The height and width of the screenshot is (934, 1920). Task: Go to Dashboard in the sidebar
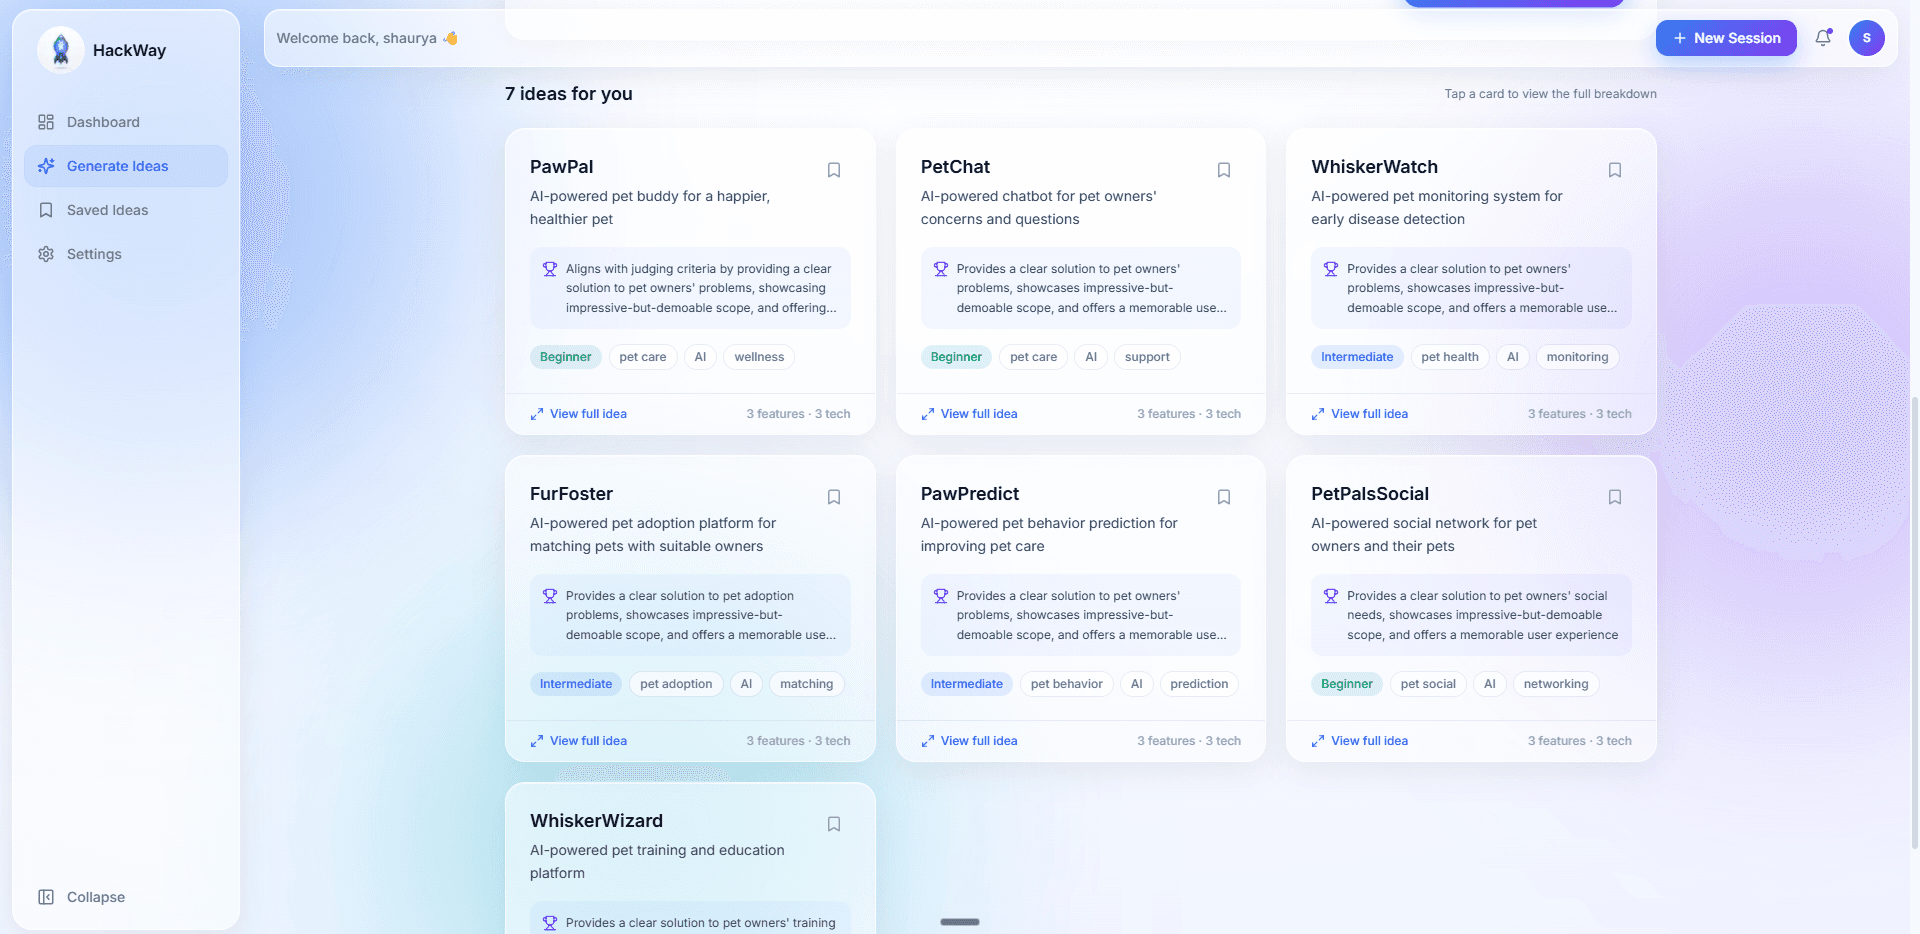click(x=126, y=122)
